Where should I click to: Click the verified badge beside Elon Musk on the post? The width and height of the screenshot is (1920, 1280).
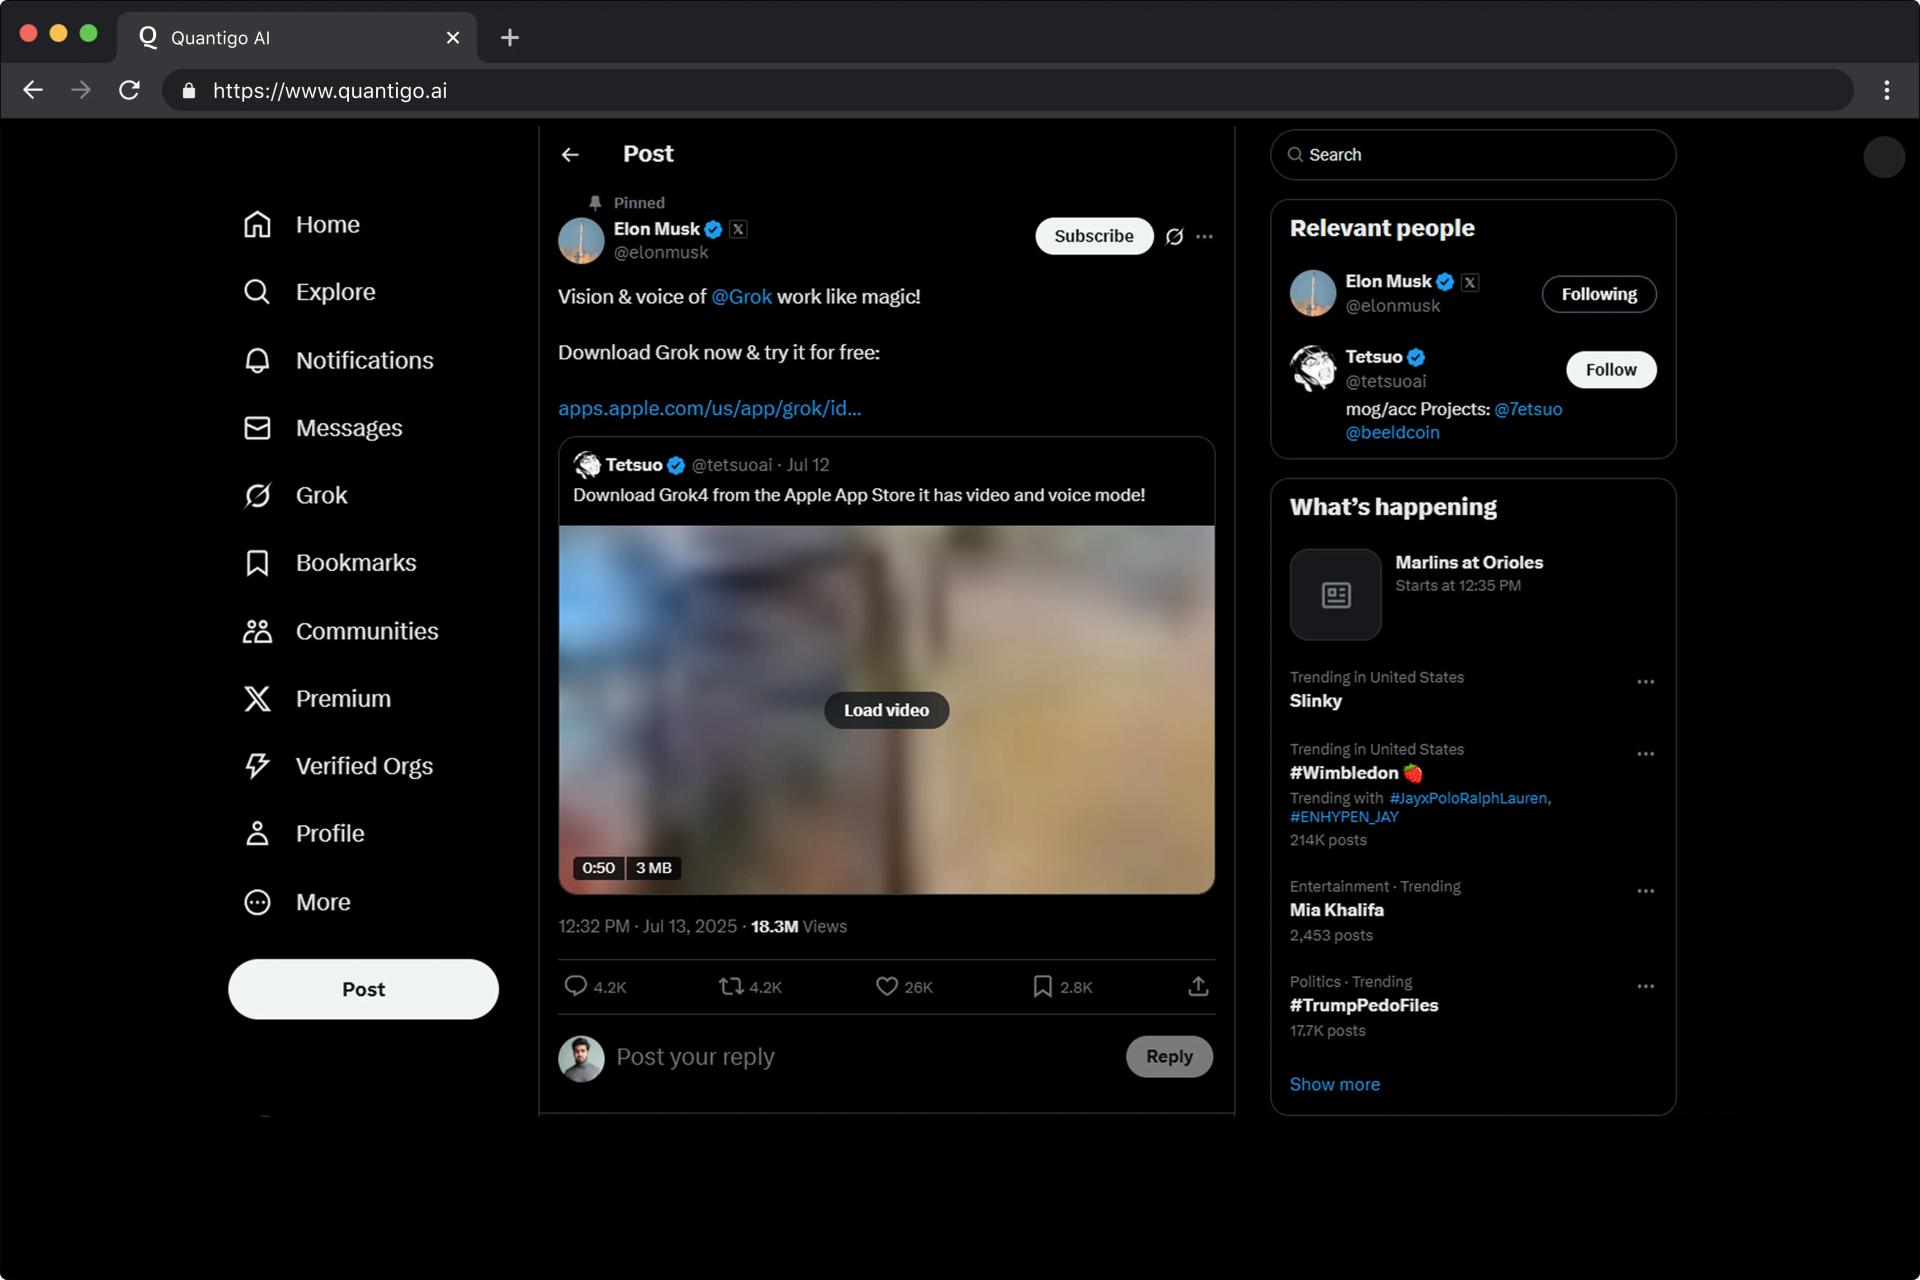coord(713,229)
